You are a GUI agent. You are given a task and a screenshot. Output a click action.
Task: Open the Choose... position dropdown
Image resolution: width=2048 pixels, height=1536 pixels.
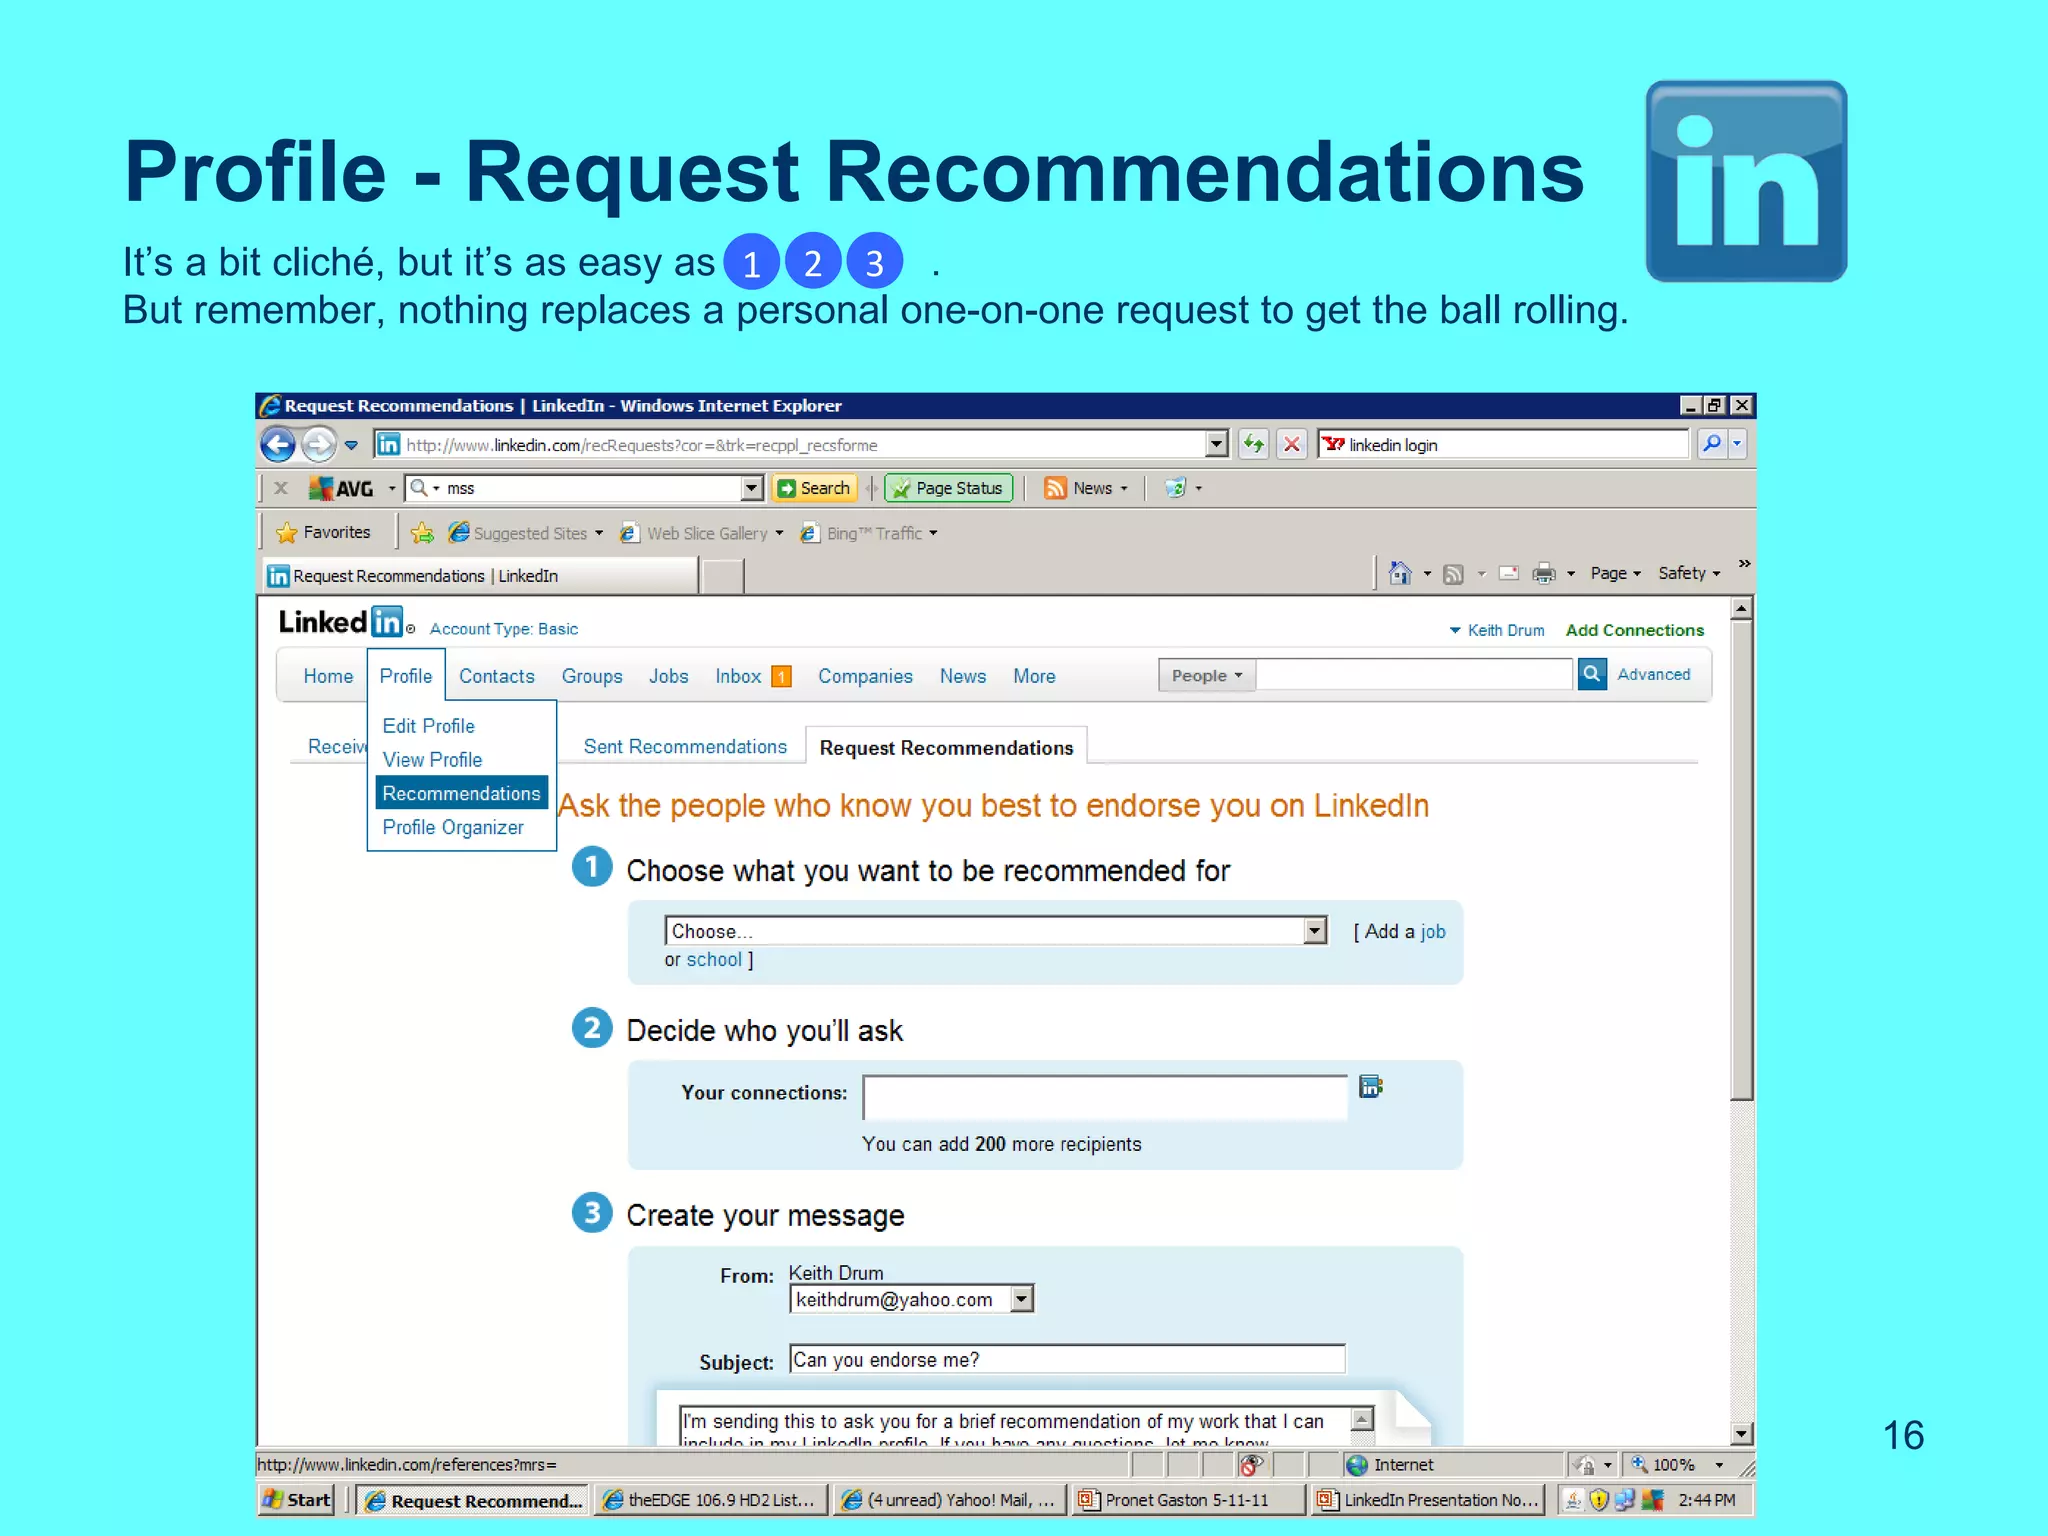(996, 931)
